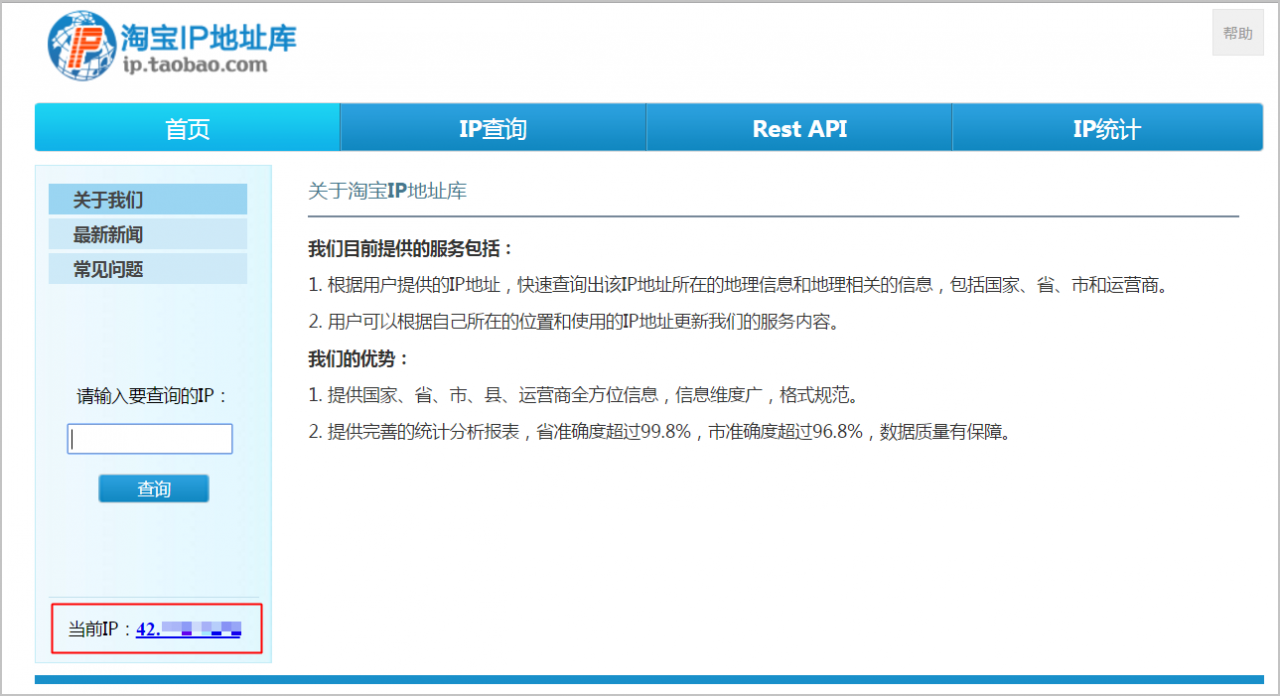This screenshot has width=1280, height=696.
Task: Open the 帮助 help button
Action: pyautogui.click(x=1237, y=33)
